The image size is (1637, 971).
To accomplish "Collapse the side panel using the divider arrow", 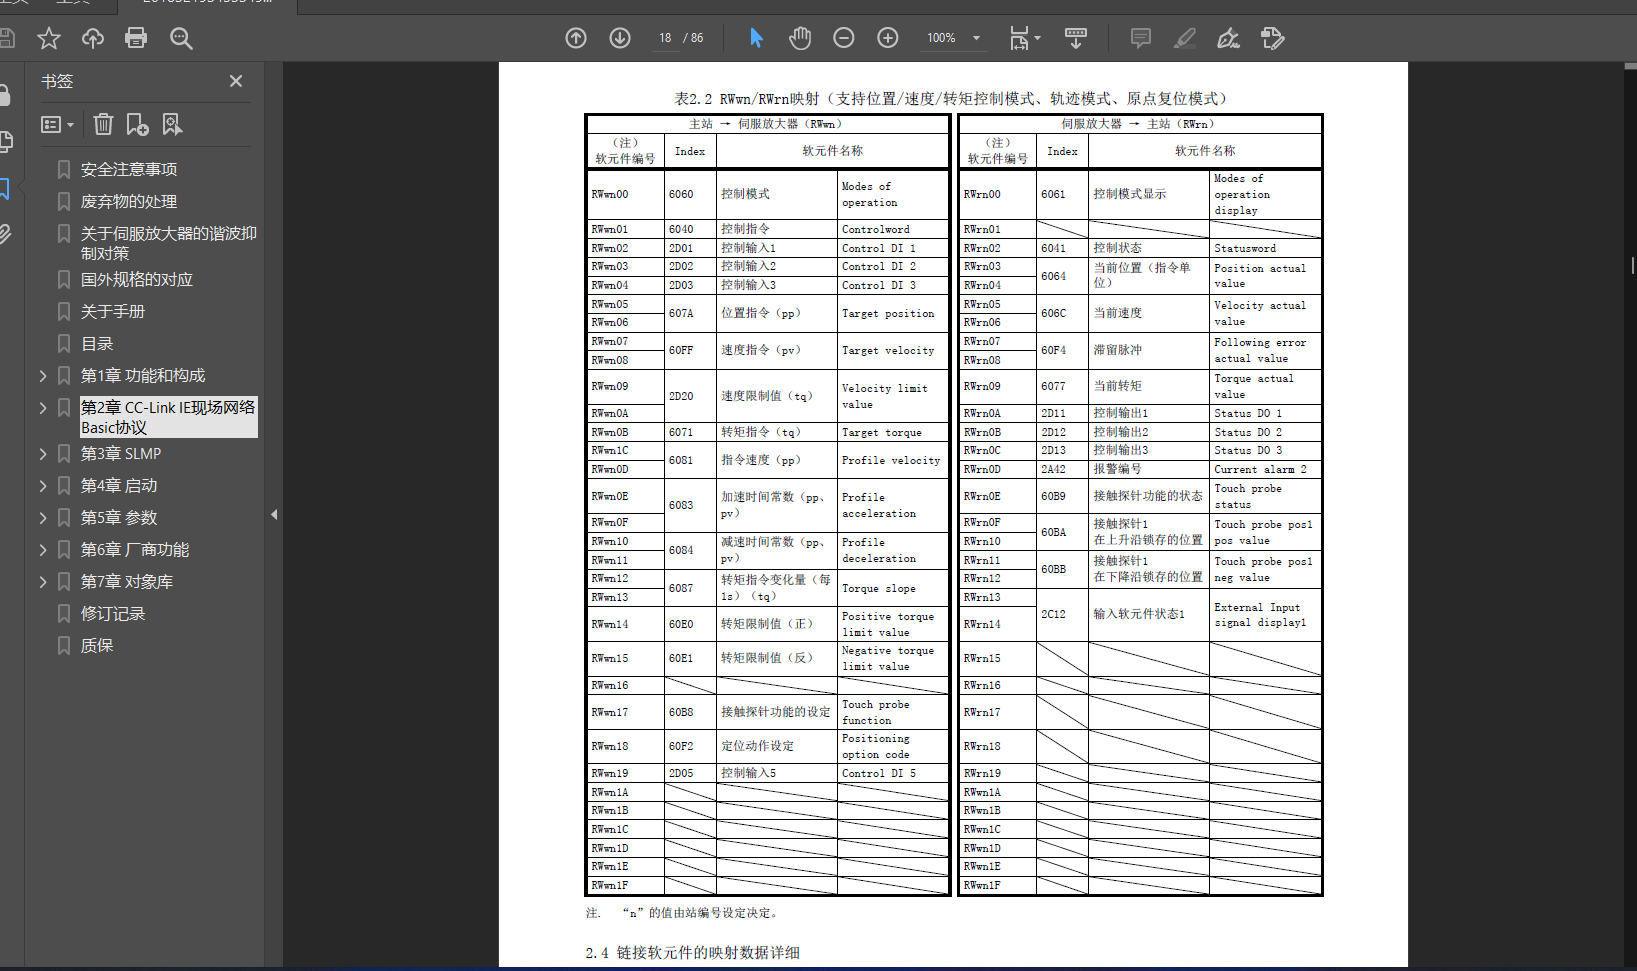I will point(274,515).
